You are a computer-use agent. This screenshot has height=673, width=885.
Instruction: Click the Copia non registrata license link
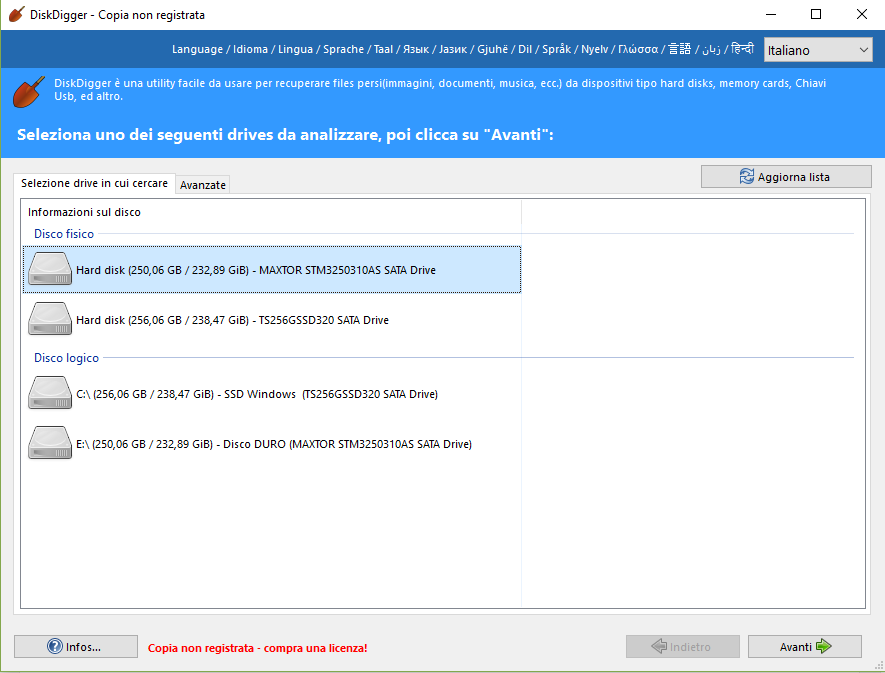point(257,648)
